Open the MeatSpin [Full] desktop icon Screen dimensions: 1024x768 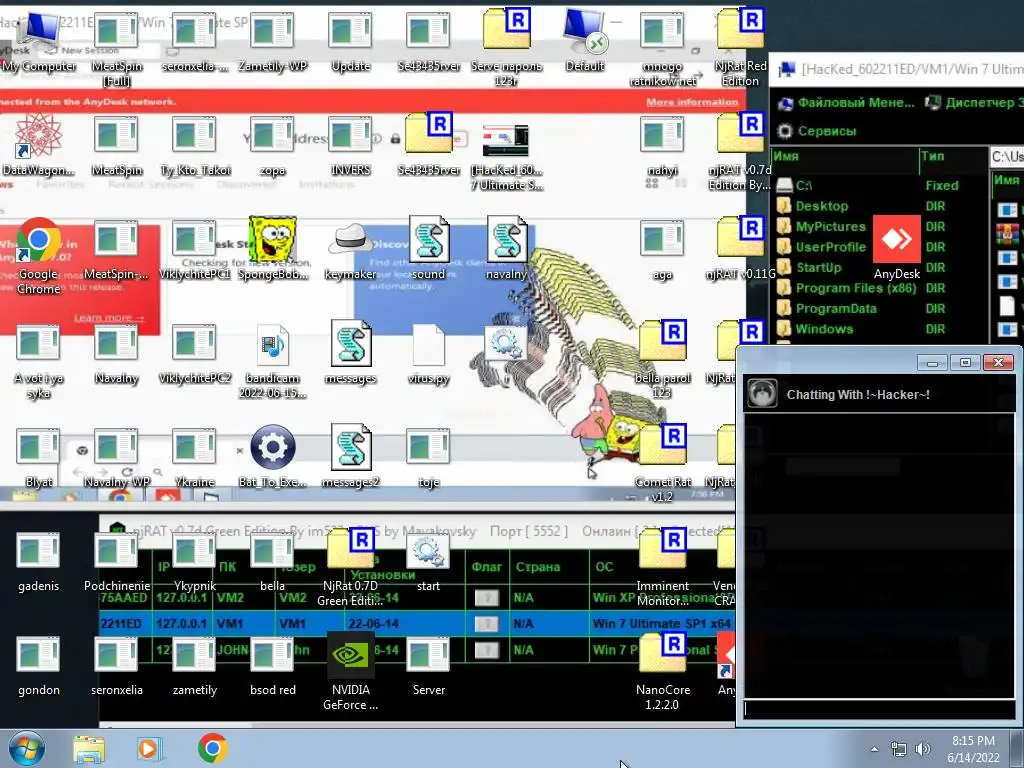(116, 49)
